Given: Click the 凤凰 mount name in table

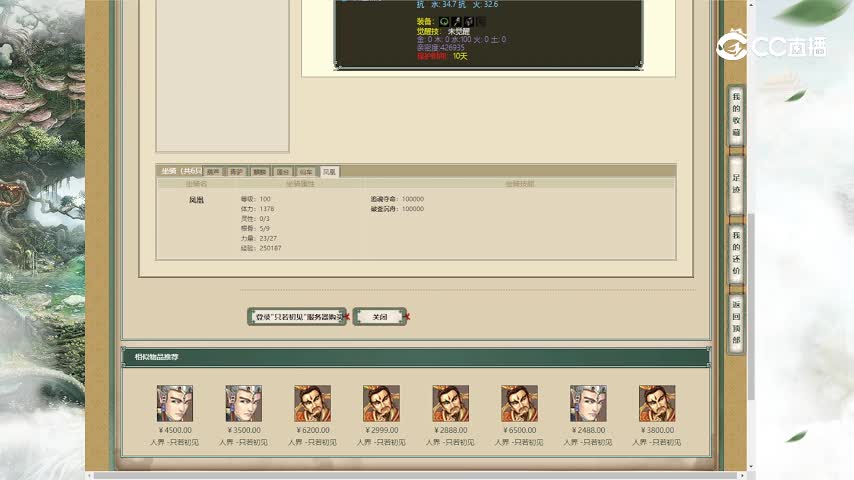Looking at the screenshot, I should pyautogui.click(x=197, y=200).
